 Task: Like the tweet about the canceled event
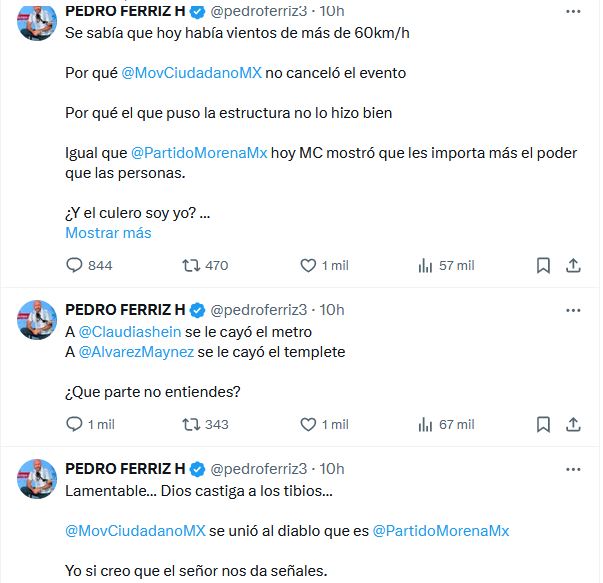click(x=309, y=265)
